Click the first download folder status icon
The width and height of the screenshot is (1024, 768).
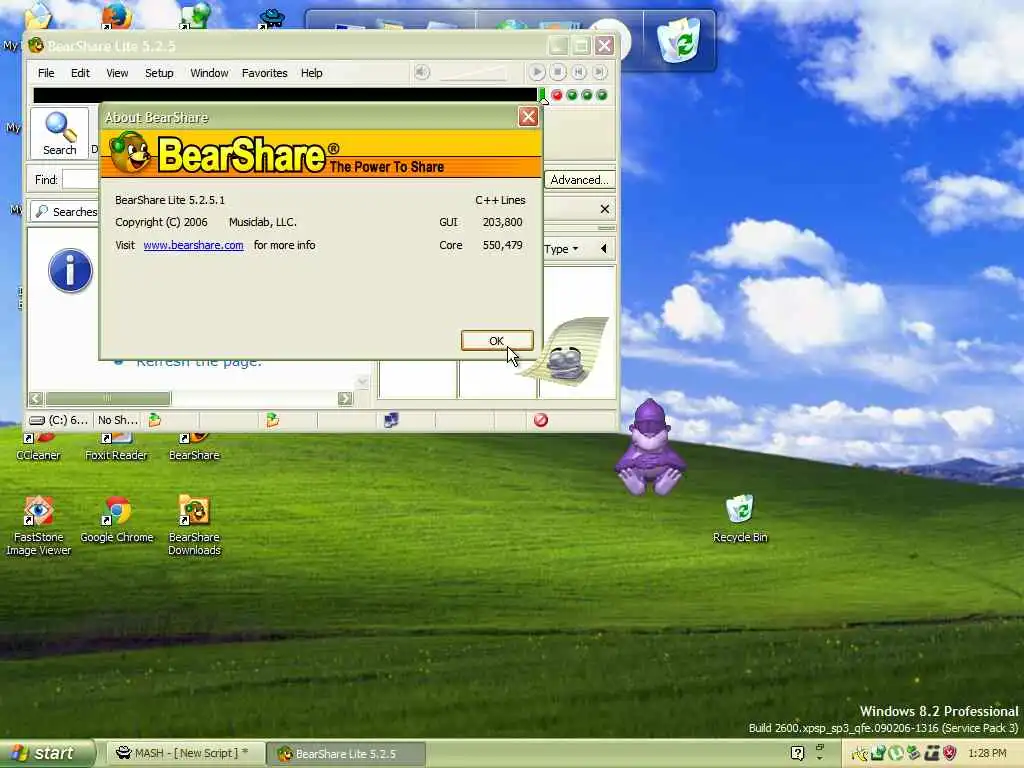pos(155,420)
